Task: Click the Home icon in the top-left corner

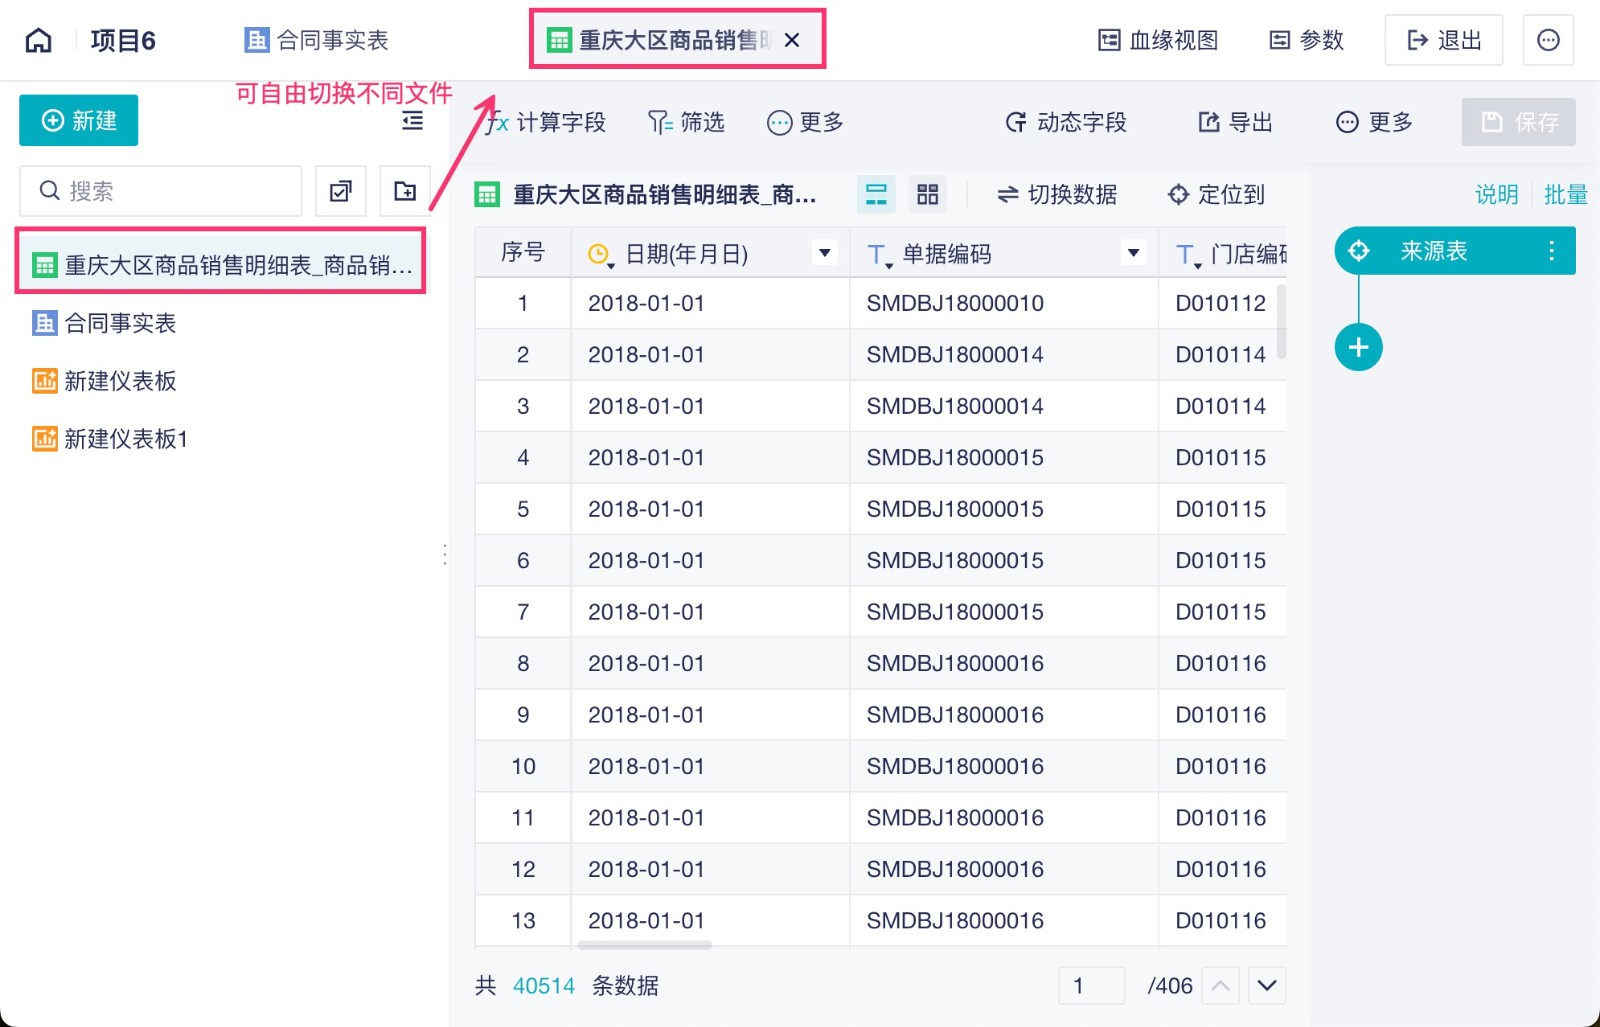Action: pyautogui.click(x=37, y=39)
